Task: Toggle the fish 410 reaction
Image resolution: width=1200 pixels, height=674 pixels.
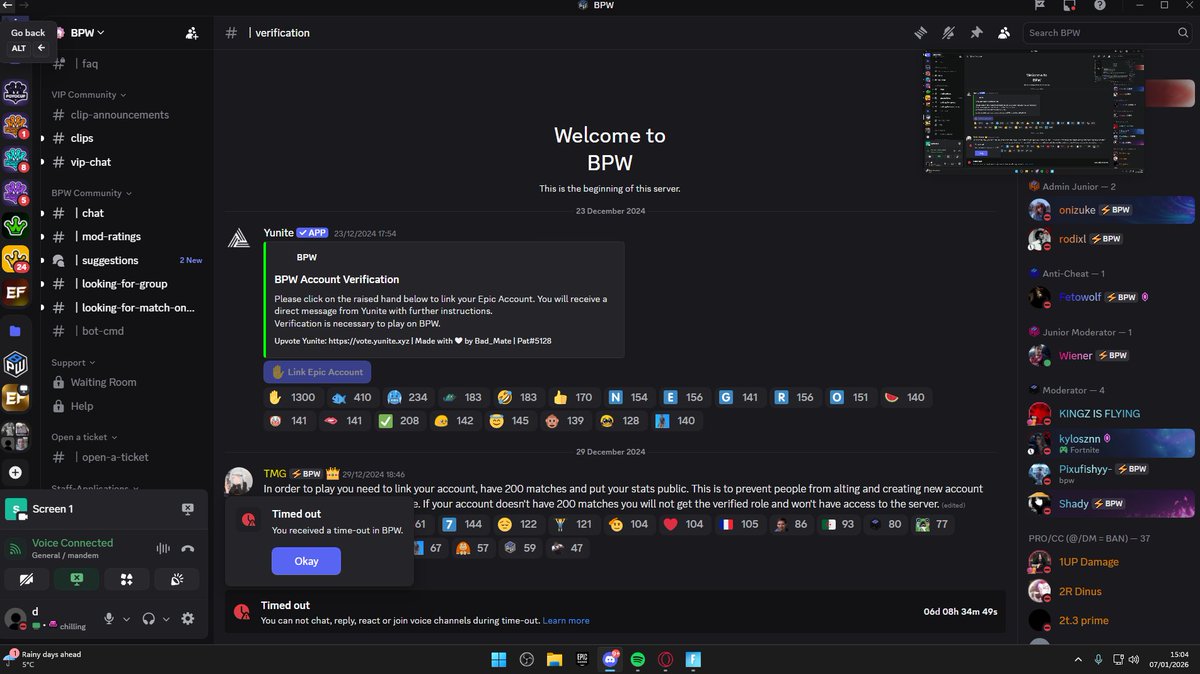Action: click(x=350, y=397)
